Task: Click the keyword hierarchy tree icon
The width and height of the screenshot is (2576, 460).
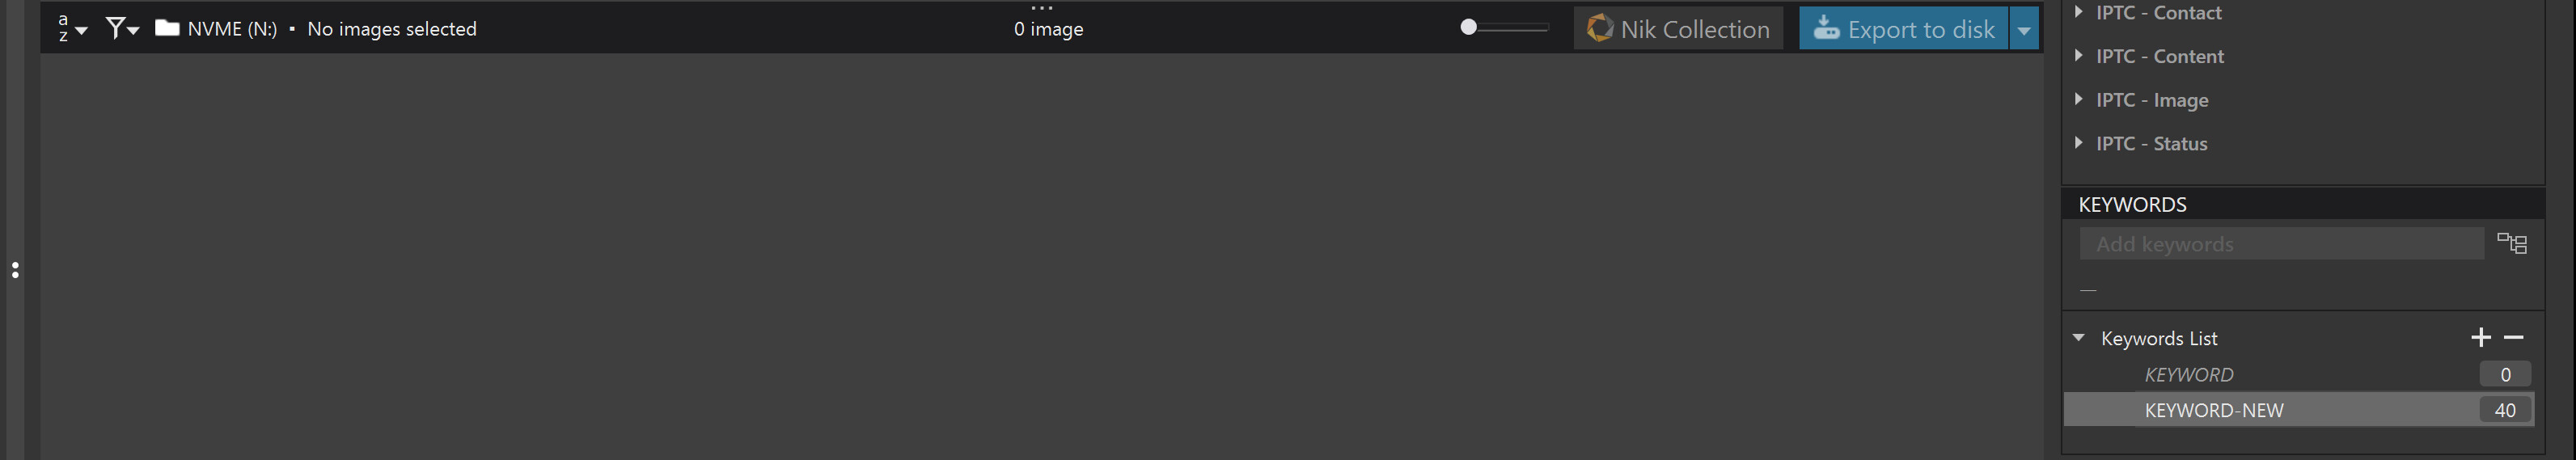Action: 2511,243
